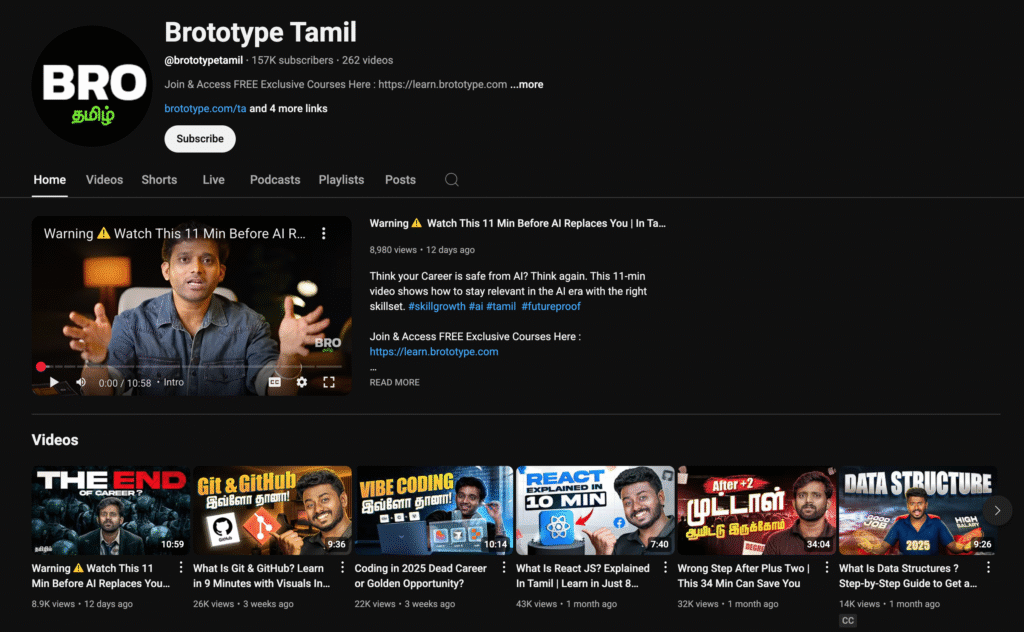Open 'What Is React JS?' video title
This screenshot has width=1024, height=632.
coord(583,576)
